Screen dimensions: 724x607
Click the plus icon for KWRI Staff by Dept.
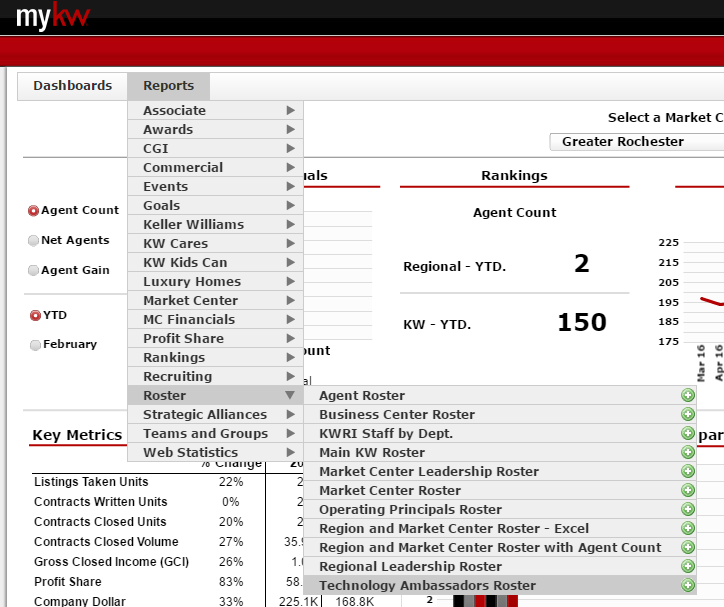(x=688, y=433)
